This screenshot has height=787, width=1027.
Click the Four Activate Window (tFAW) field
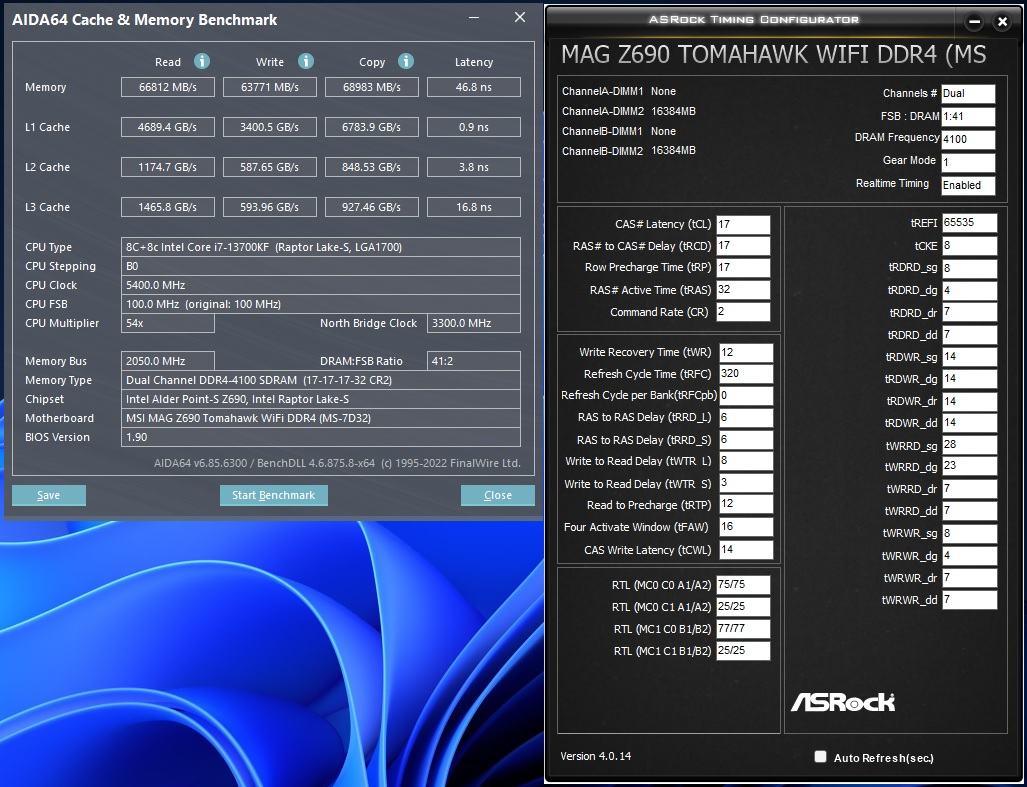pos(746,527)
